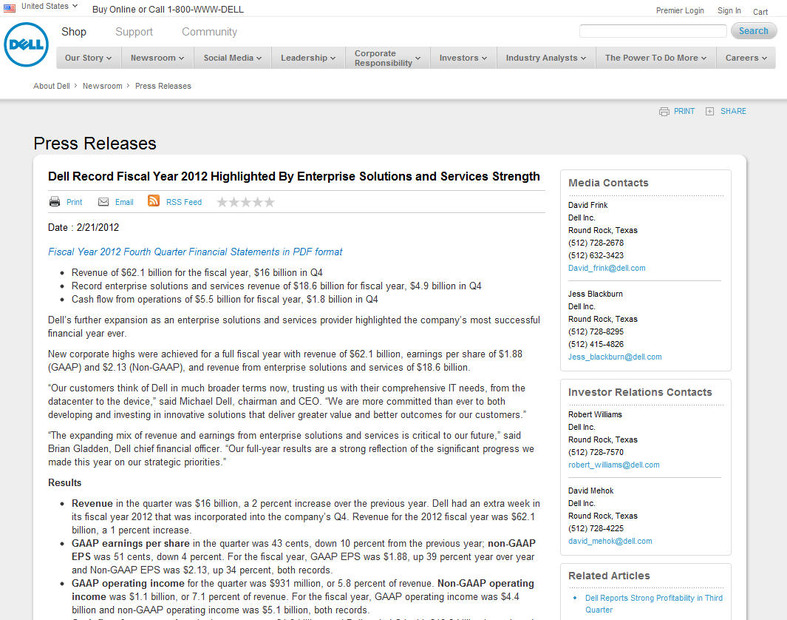Open the Community tab
The width and height of the screenshot is (787, 620).
pos(209,32)
